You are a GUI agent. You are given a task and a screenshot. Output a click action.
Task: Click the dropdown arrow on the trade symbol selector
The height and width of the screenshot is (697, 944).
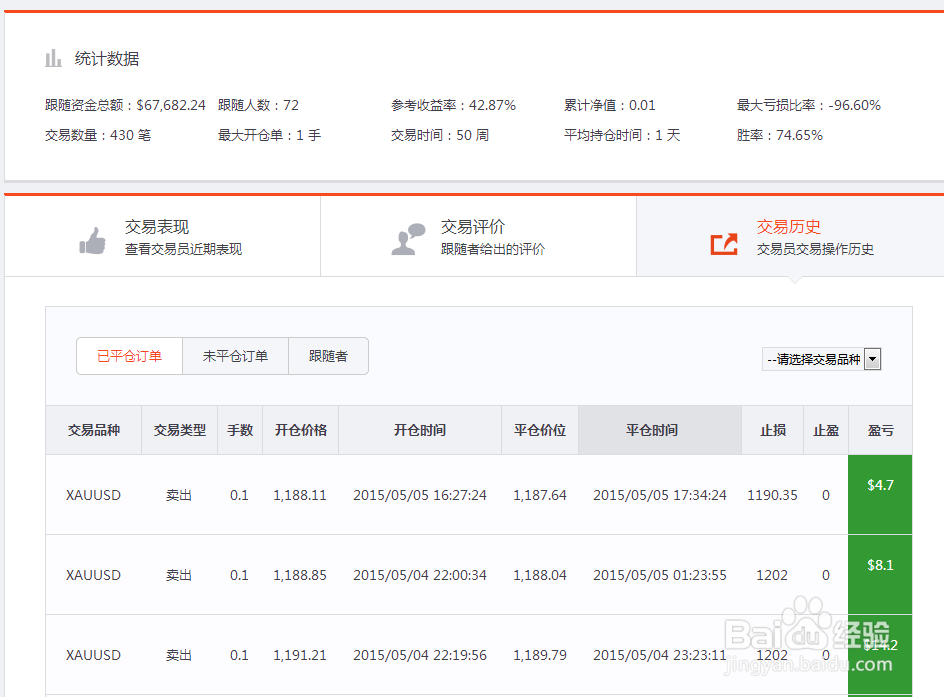click(872, 358)
